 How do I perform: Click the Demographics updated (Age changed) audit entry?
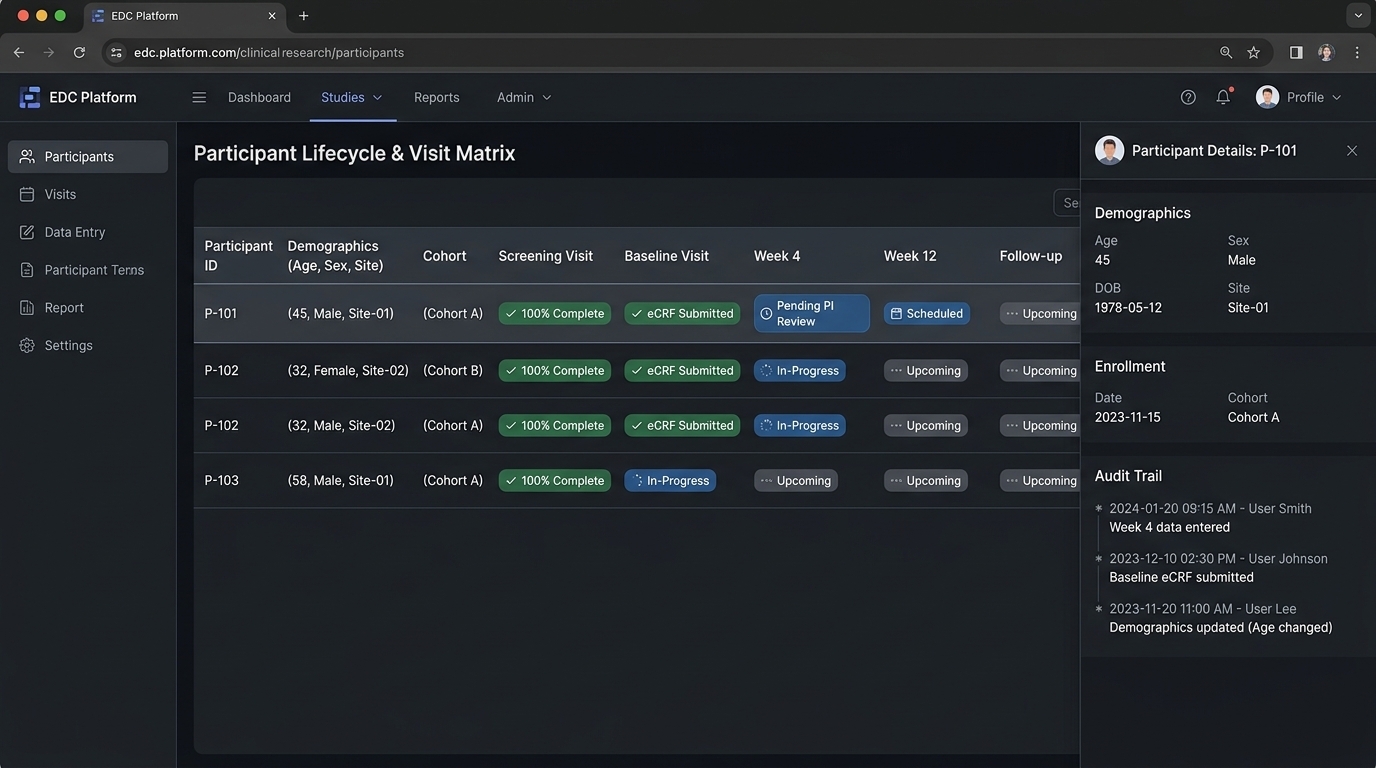point(1221,617)
